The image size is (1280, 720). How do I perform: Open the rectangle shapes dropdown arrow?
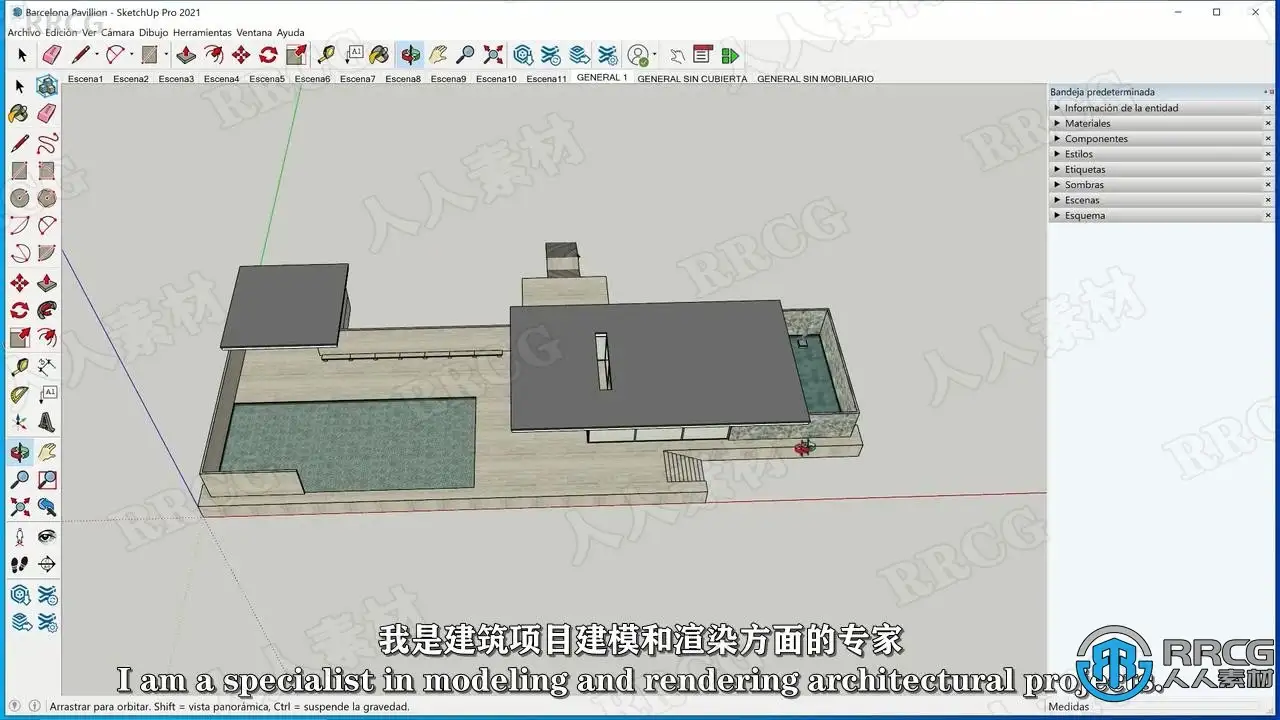(166, 55)
